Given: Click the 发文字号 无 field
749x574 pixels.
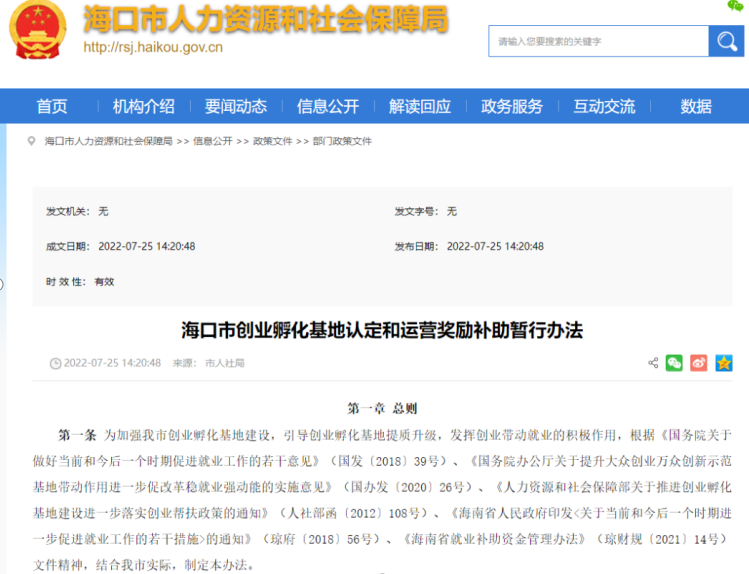Looking at the screenshot, I should coord(426,211).
